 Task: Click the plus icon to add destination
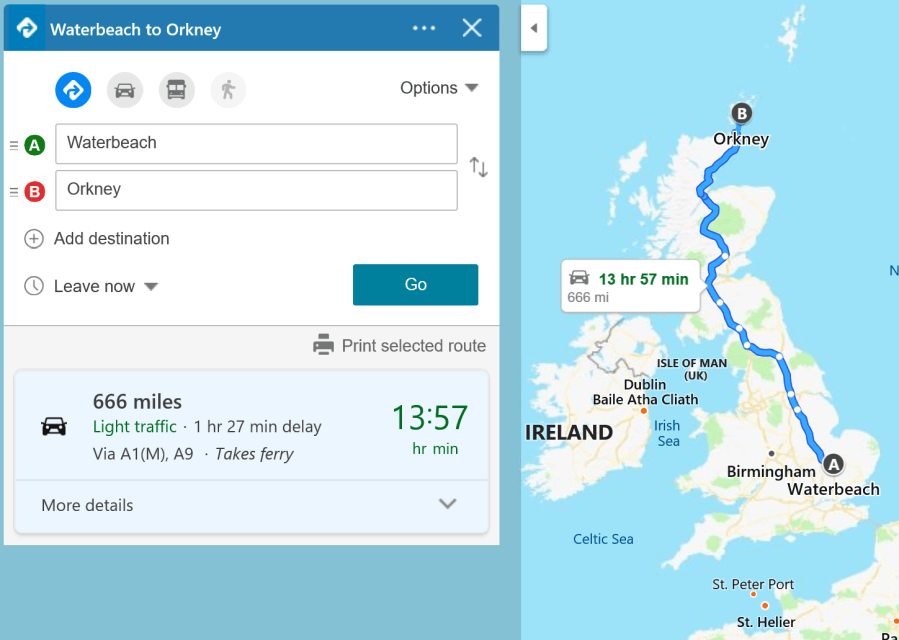point(34,239)
